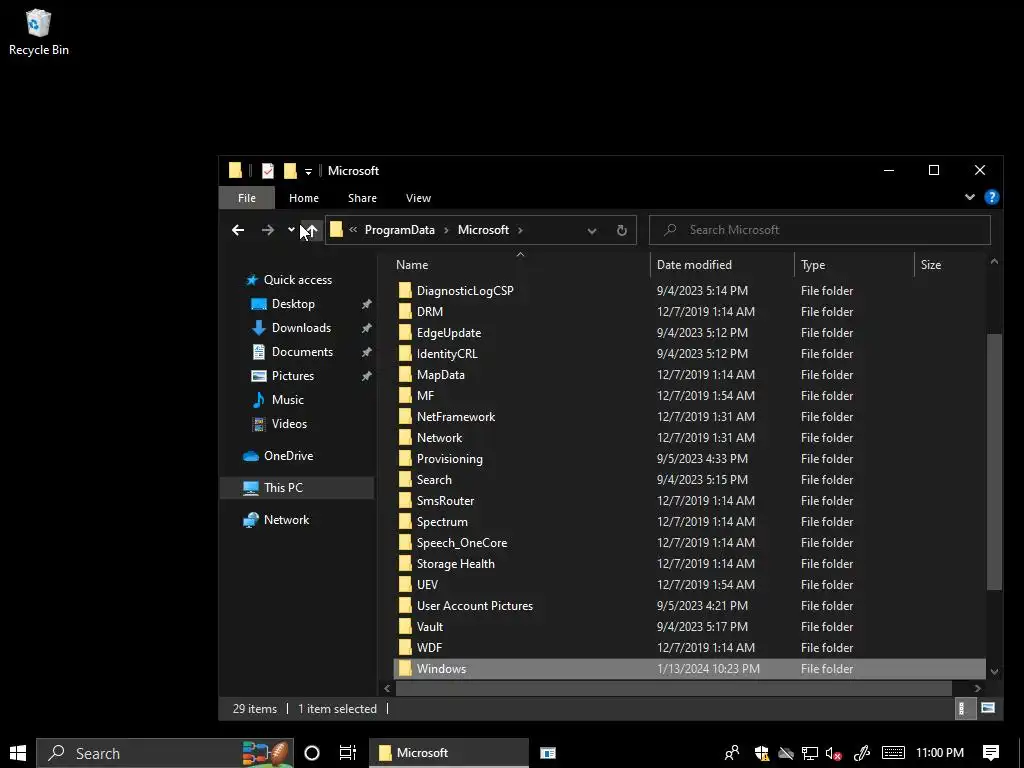The width and height of the screenshot is (1024, 768).
Task: Click ProgramData in the address path
Action: (x=400, y=230)
